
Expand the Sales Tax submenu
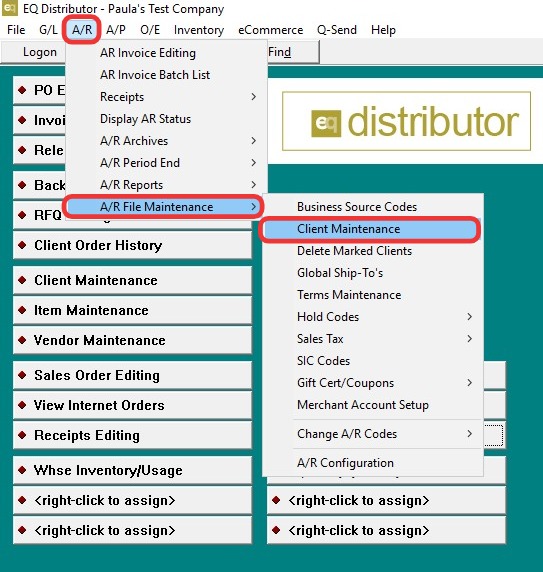(x=373, y=339)
